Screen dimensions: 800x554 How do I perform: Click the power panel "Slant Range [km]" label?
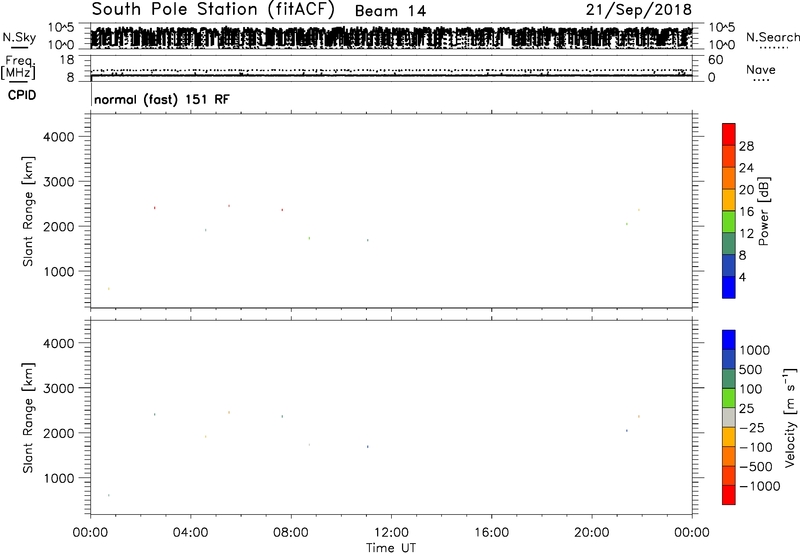(28, 211)
